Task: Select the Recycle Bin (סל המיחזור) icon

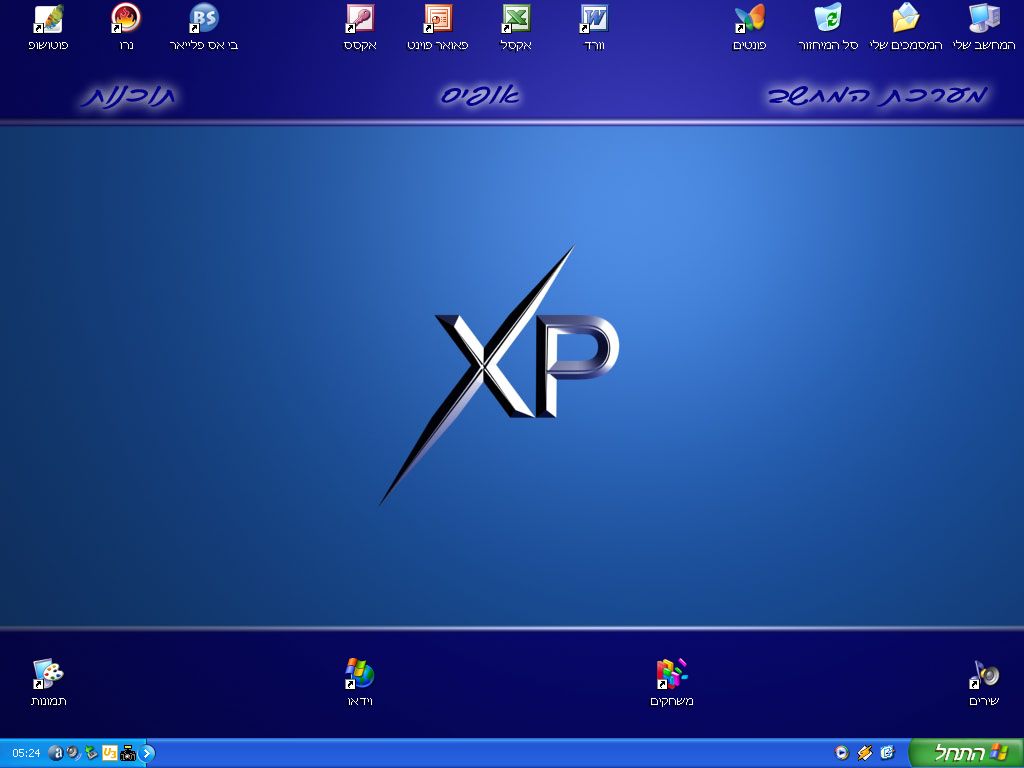Action: click(x=828, y=27)
